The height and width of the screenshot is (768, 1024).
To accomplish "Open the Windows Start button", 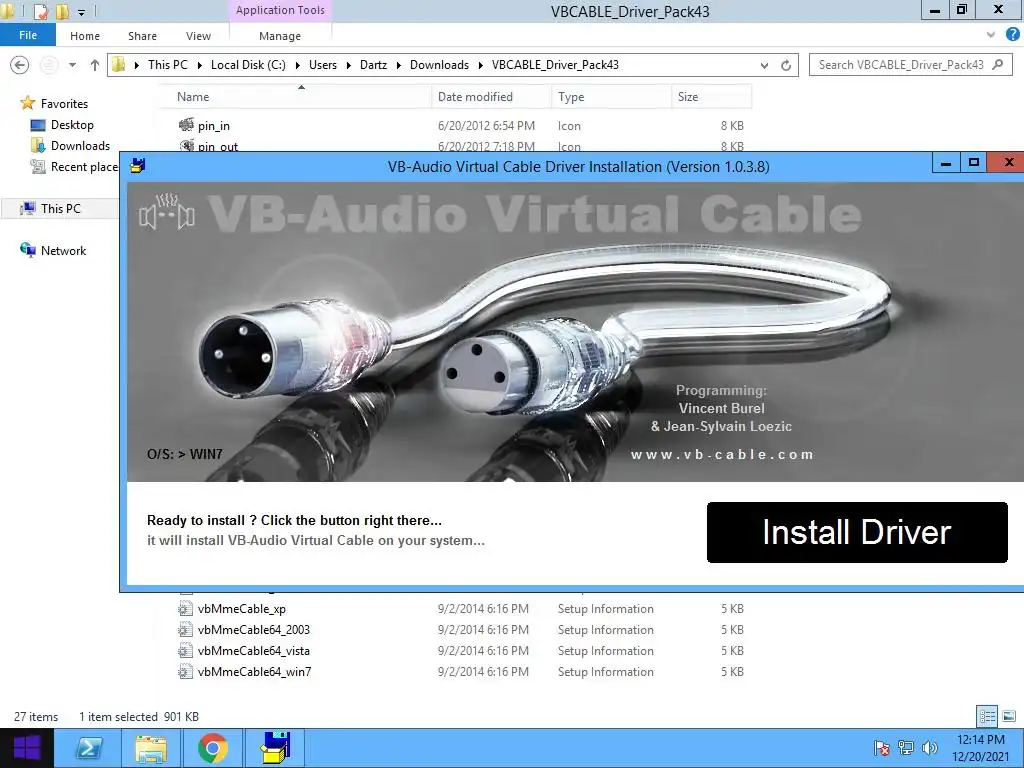I will click(27, 748).
